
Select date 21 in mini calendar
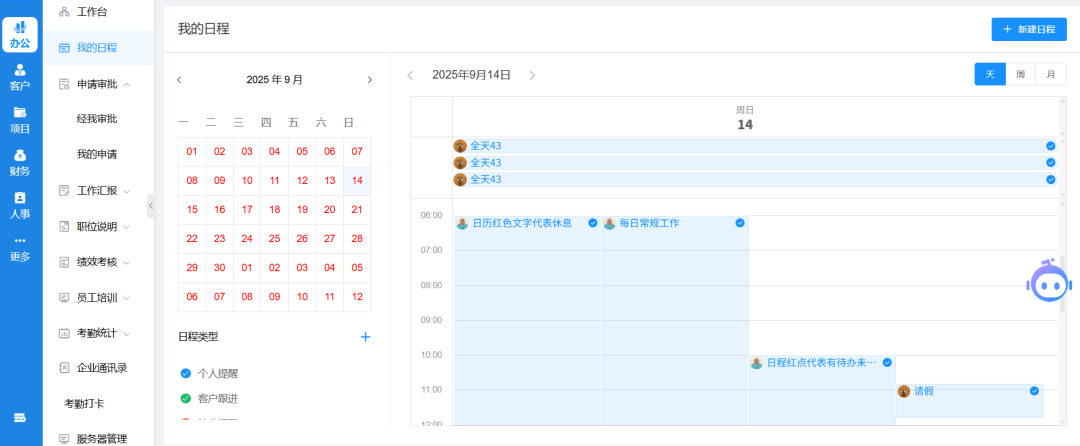click(x=357, y=209)
